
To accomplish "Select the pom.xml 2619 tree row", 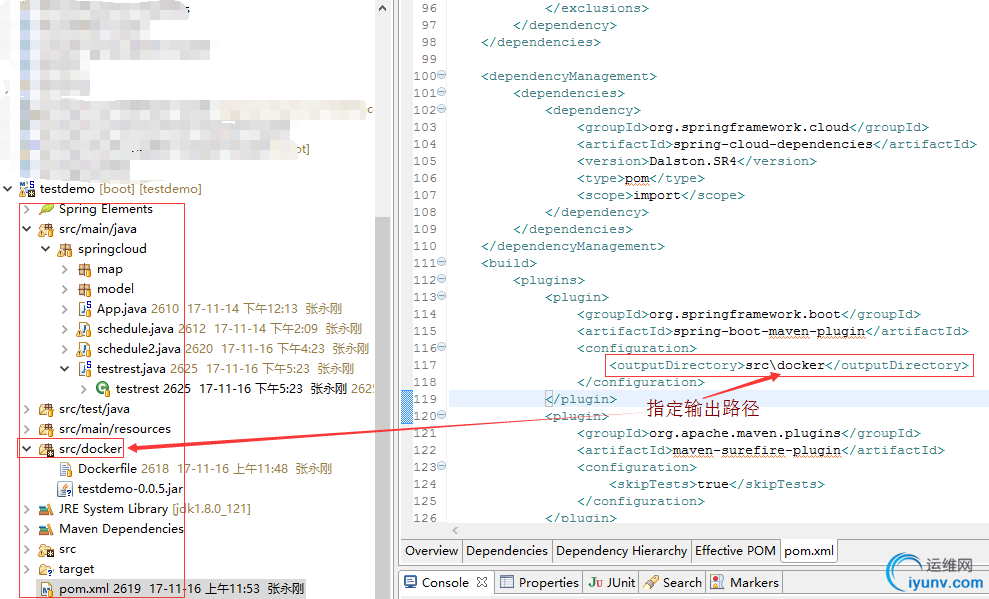I will (172, 589).
